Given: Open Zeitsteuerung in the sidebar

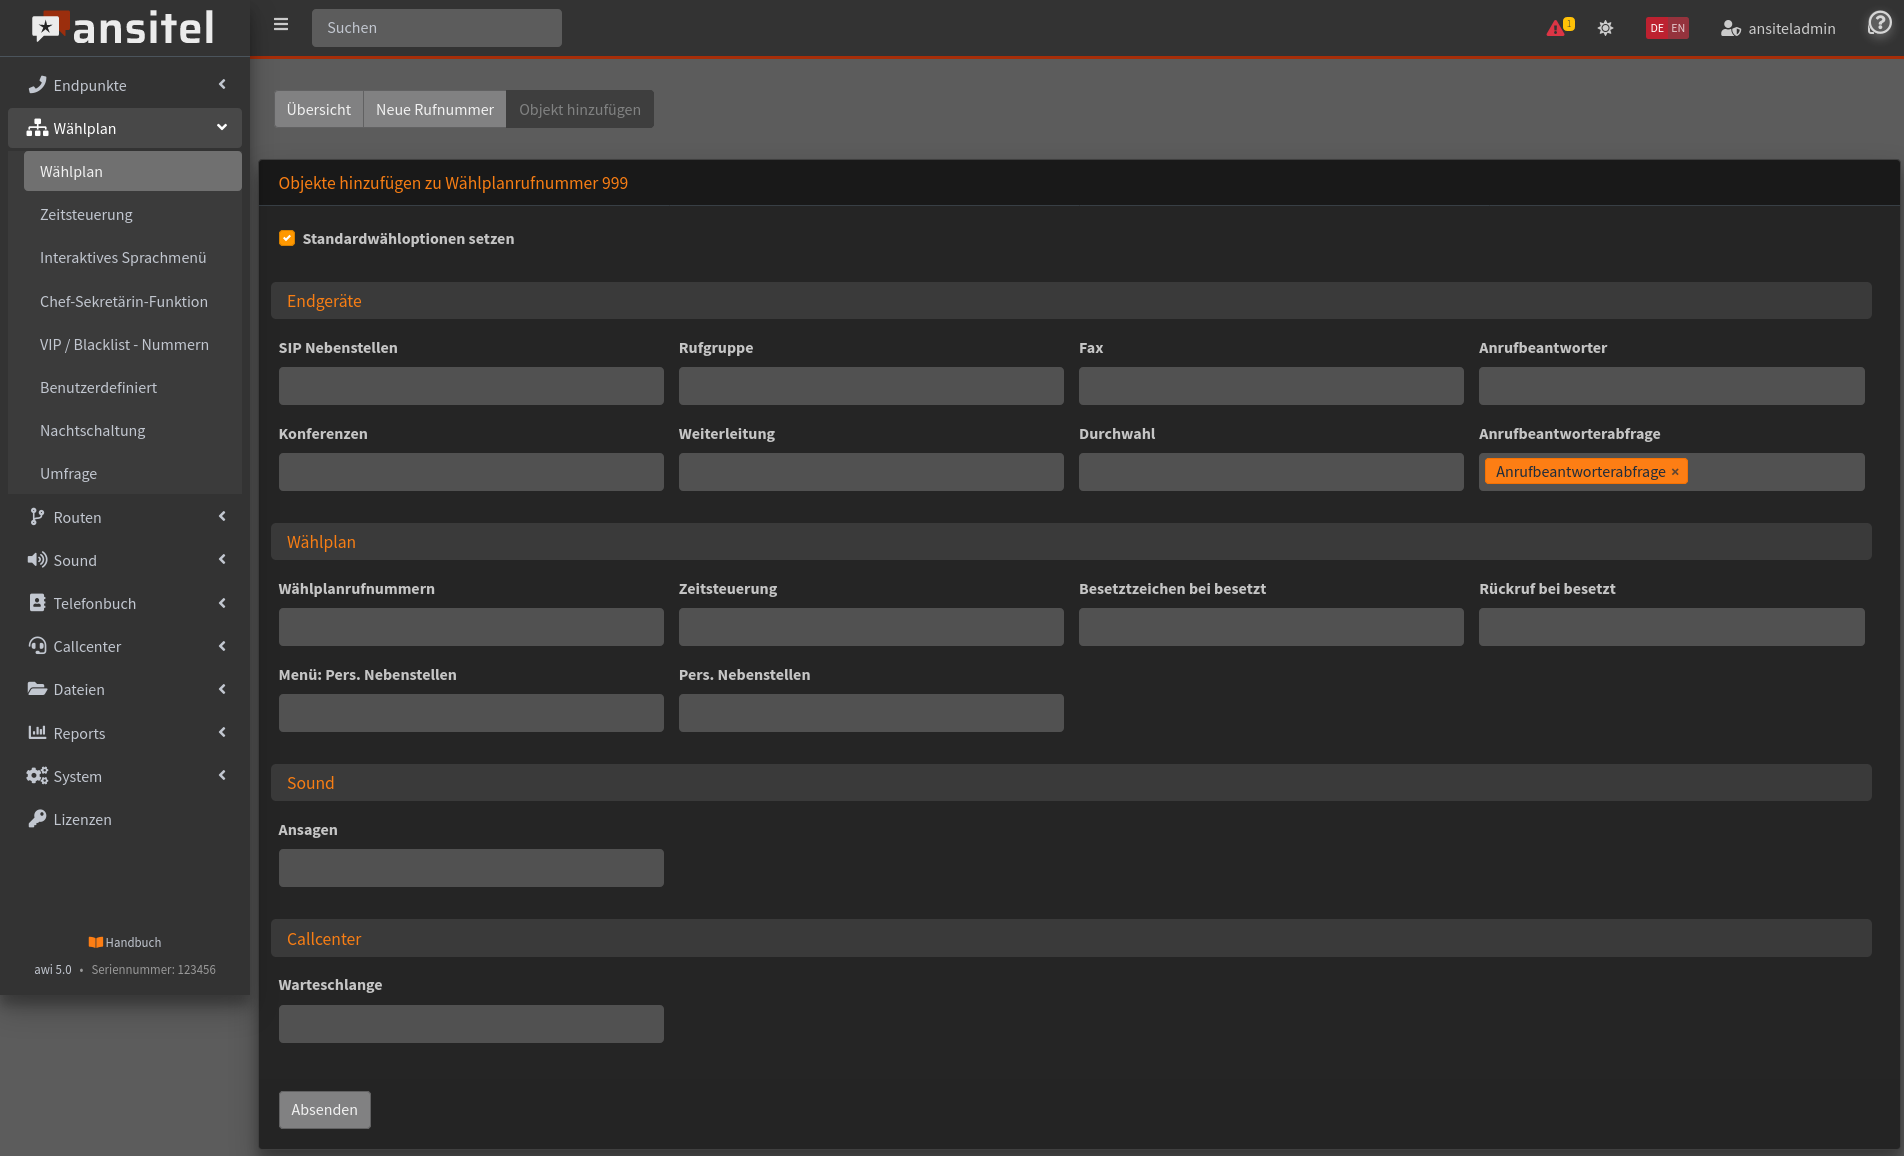Looking at the screenshot, I should pyautogui.click(x=86, y=214).
